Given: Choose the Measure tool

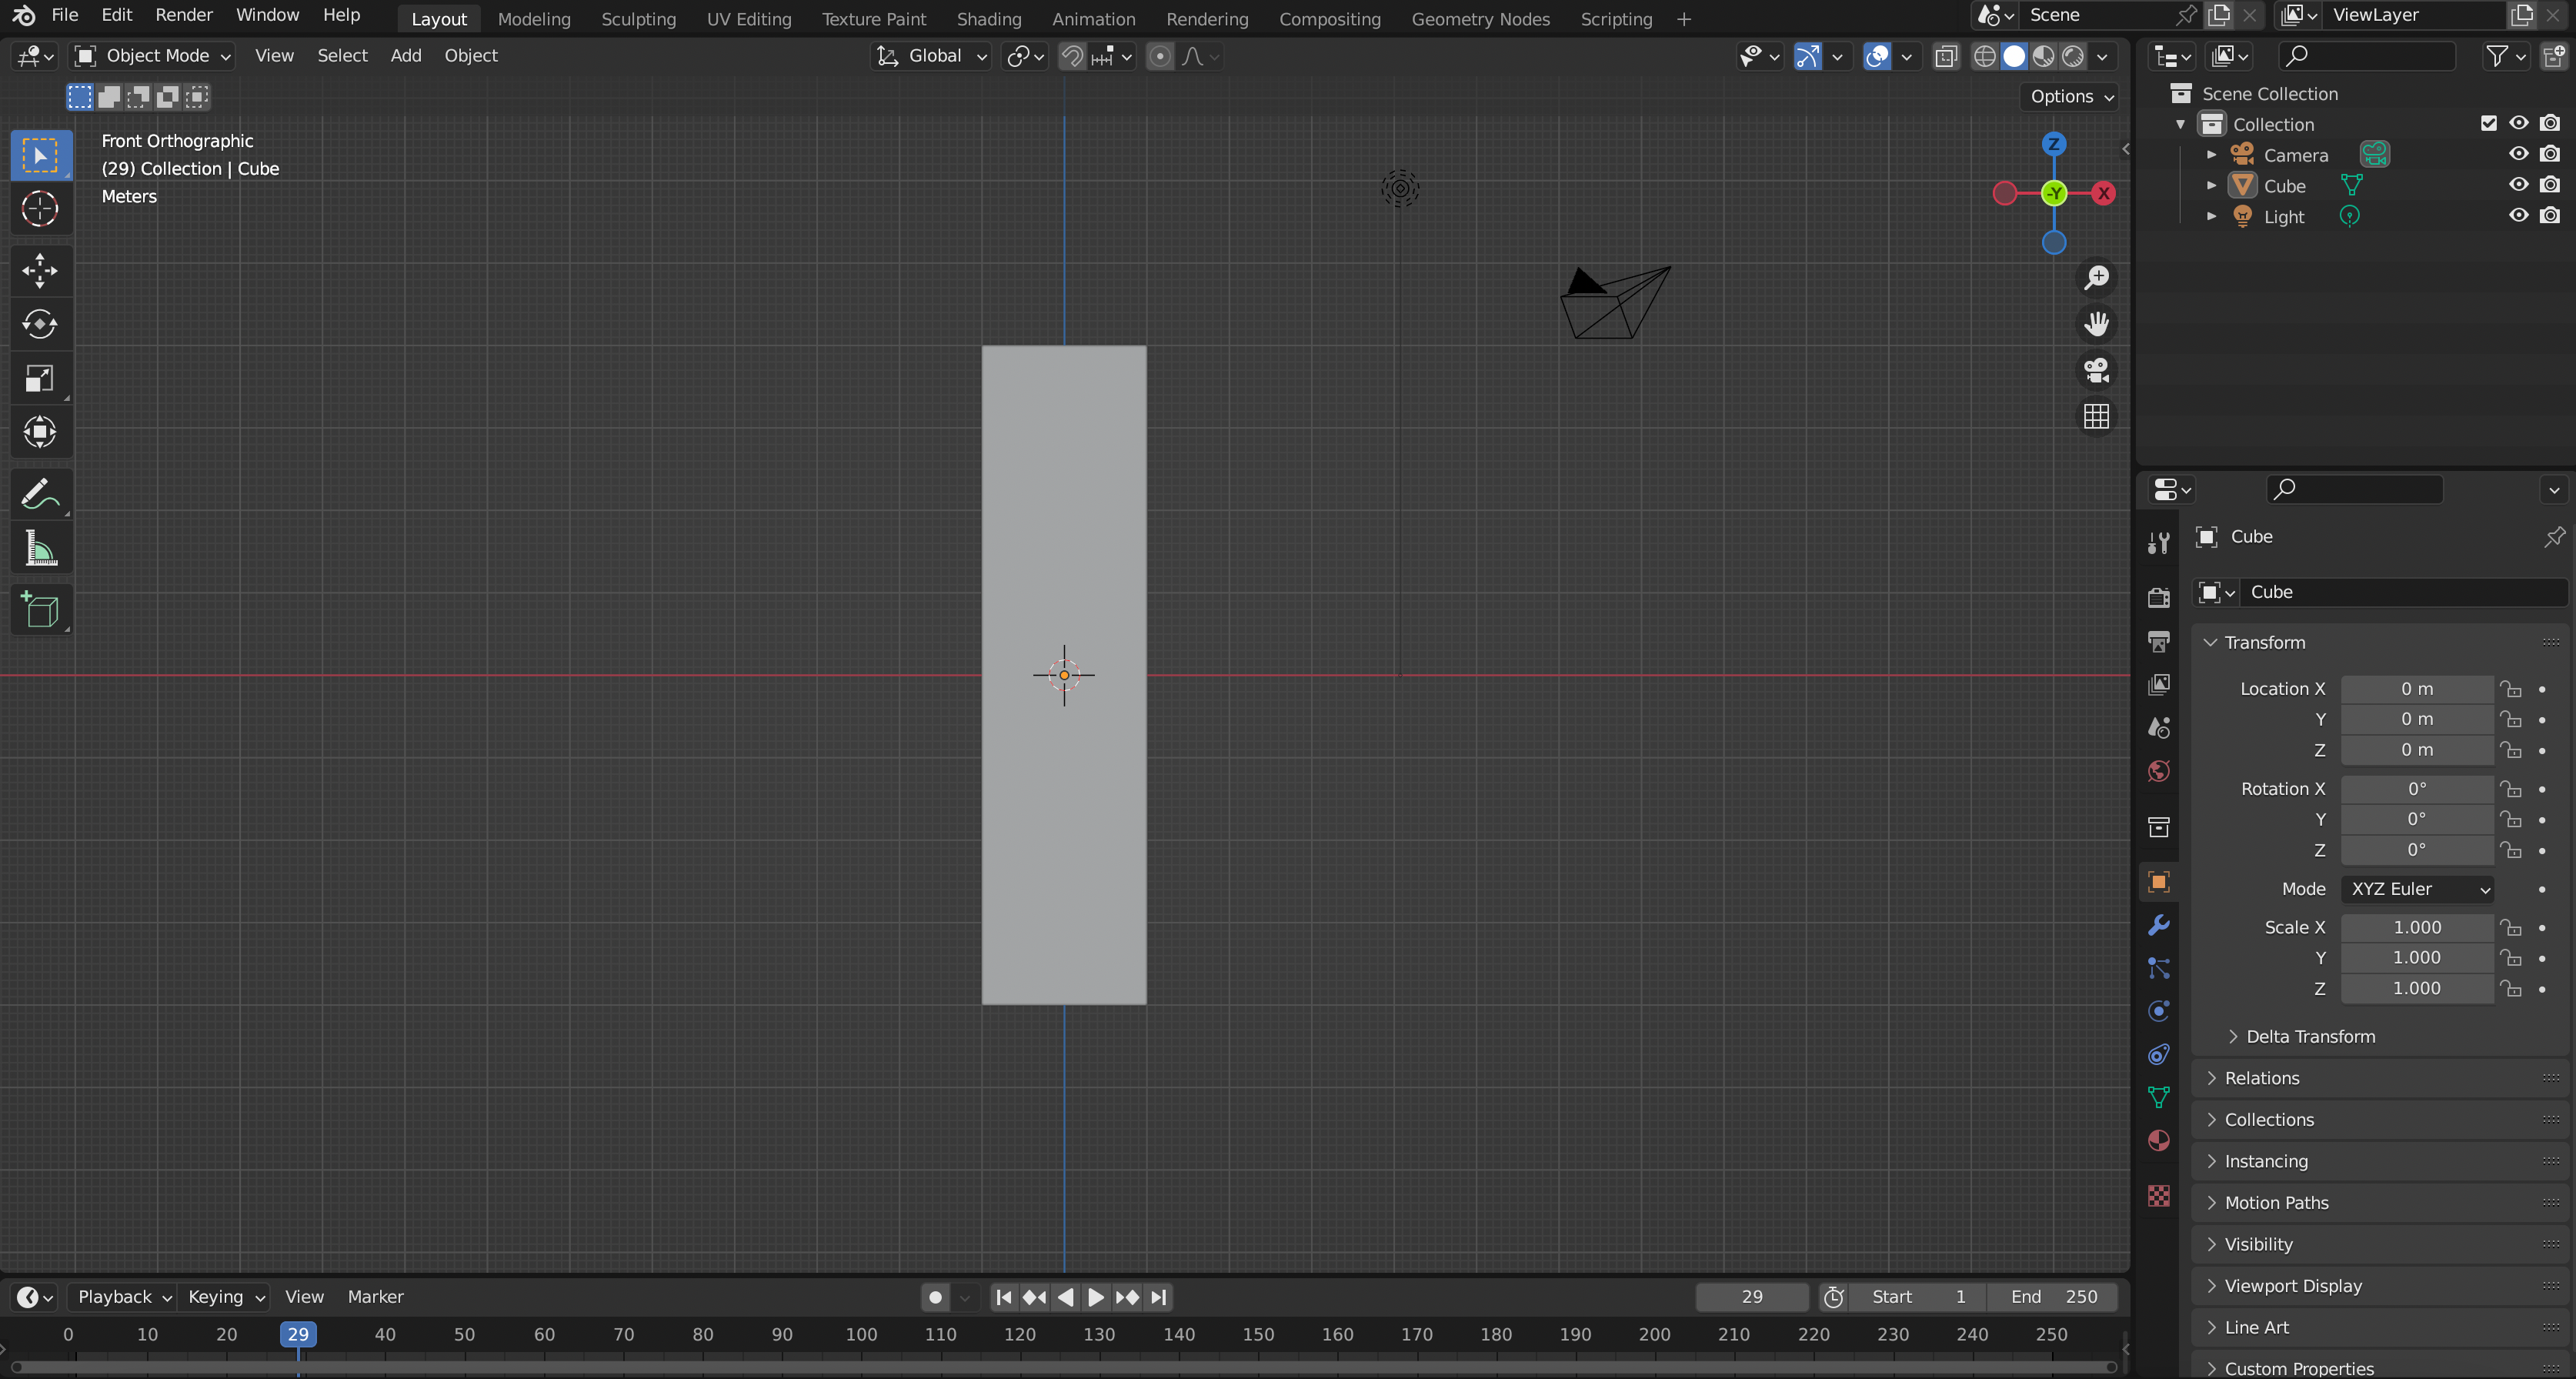Looking at the screenshot, I should [40, 549].
